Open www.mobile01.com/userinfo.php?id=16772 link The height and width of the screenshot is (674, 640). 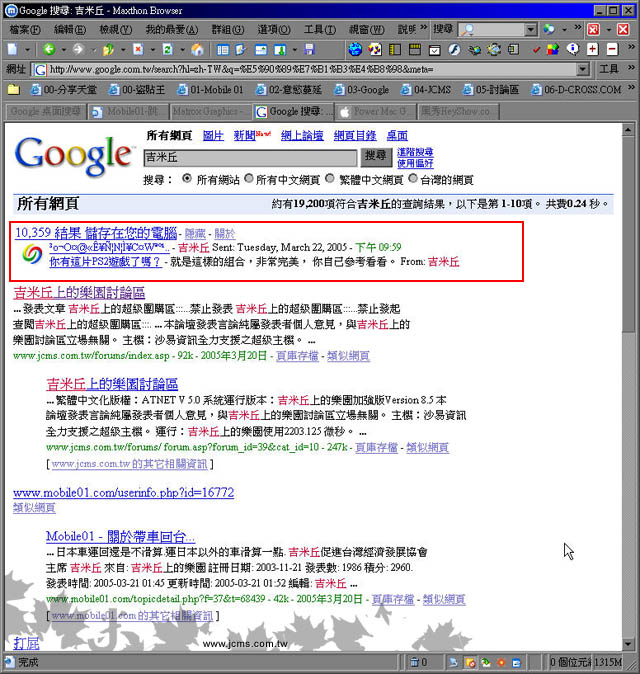pyautogui.click(x=124, y=492)
